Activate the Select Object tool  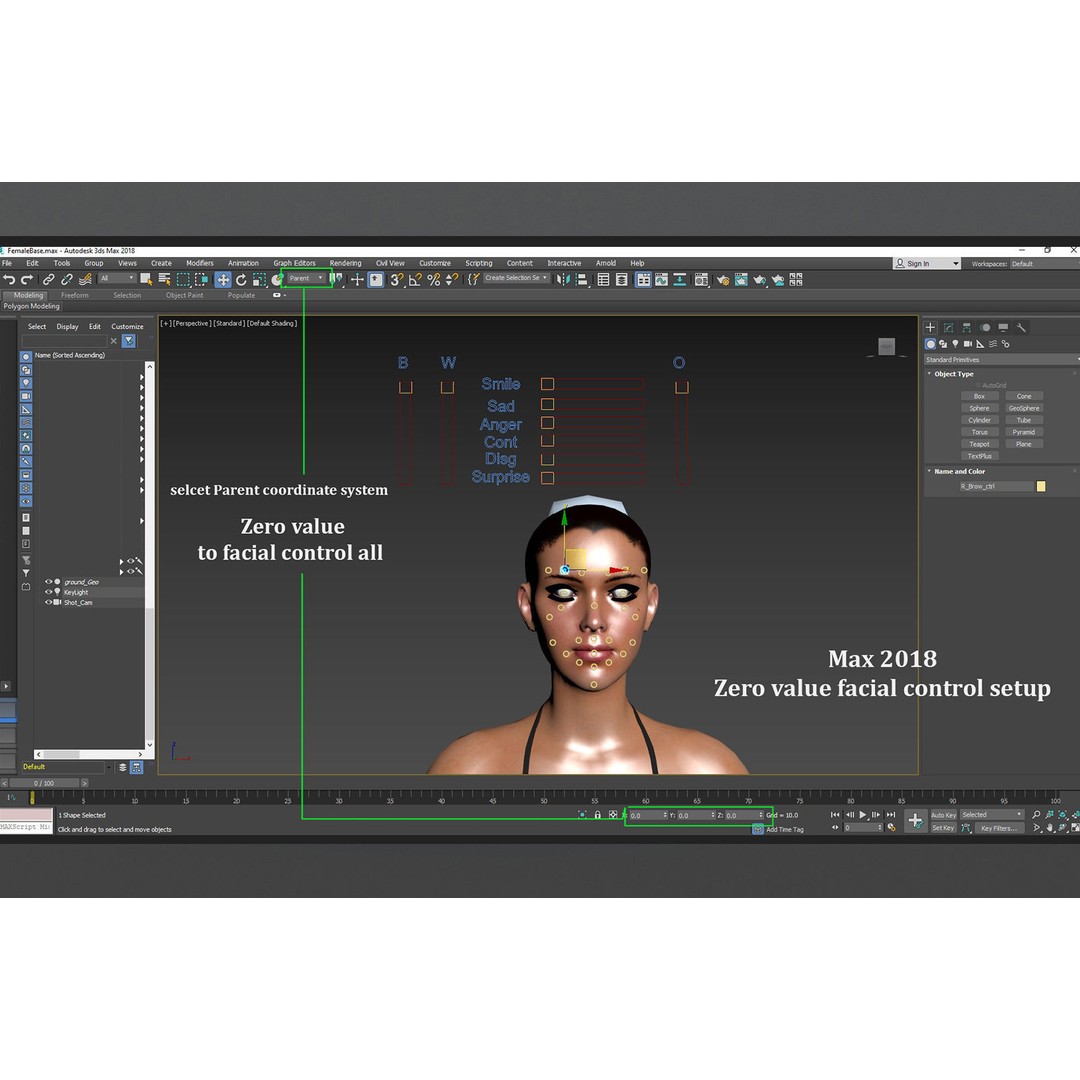(146, 279)
